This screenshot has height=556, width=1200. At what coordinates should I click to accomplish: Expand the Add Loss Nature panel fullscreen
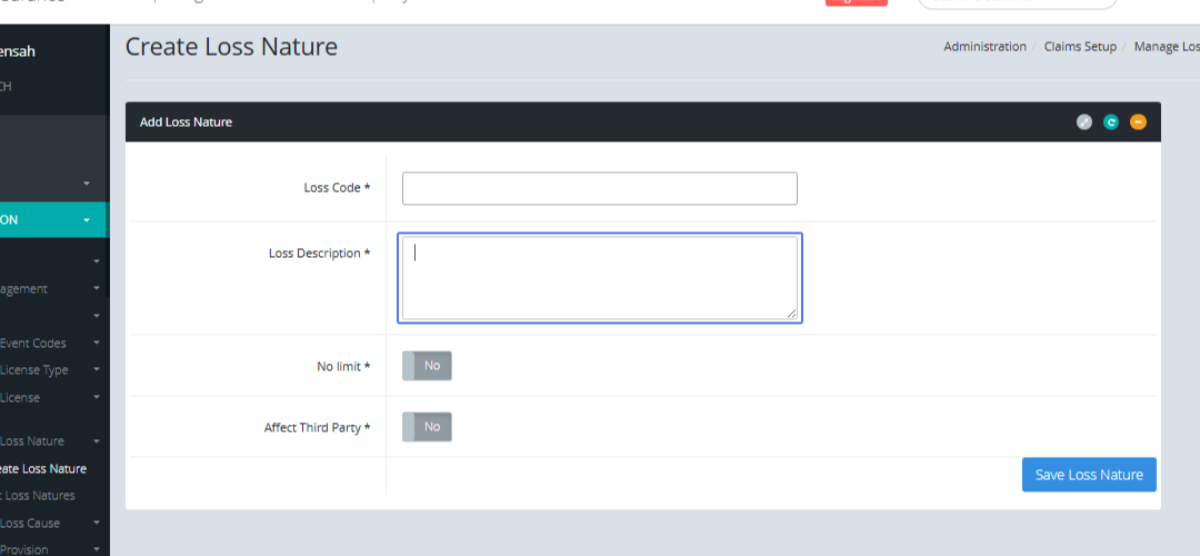pyautogui.click(x=1084, y=122)
